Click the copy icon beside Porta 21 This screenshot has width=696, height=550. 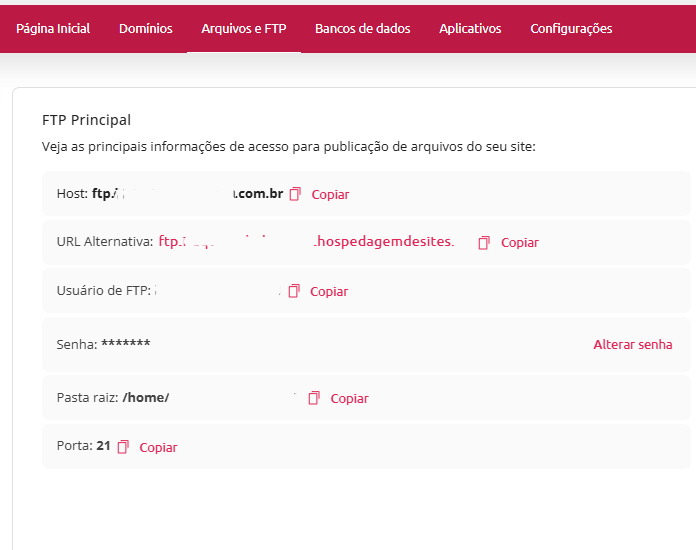coord(123,447)
